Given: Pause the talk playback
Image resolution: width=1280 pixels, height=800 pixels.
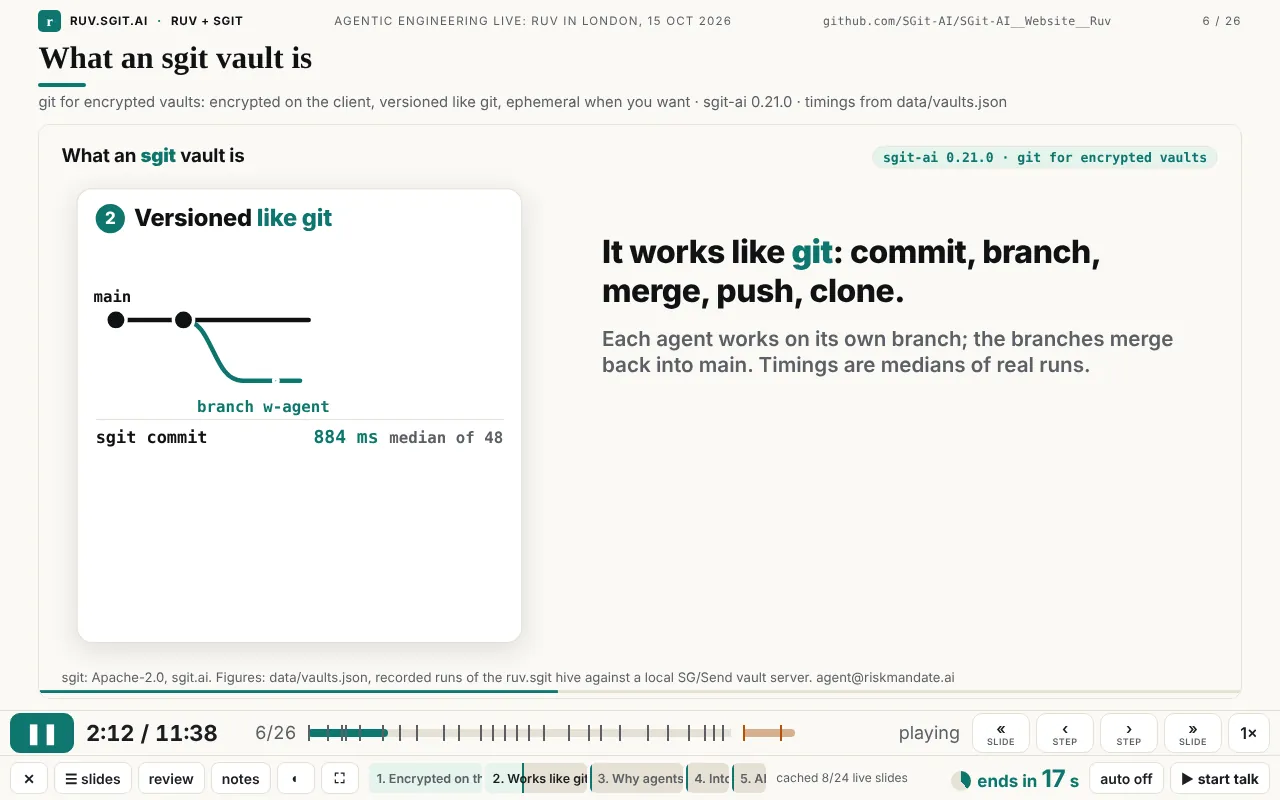Looking at the screenshot, I should coord(42,733).
